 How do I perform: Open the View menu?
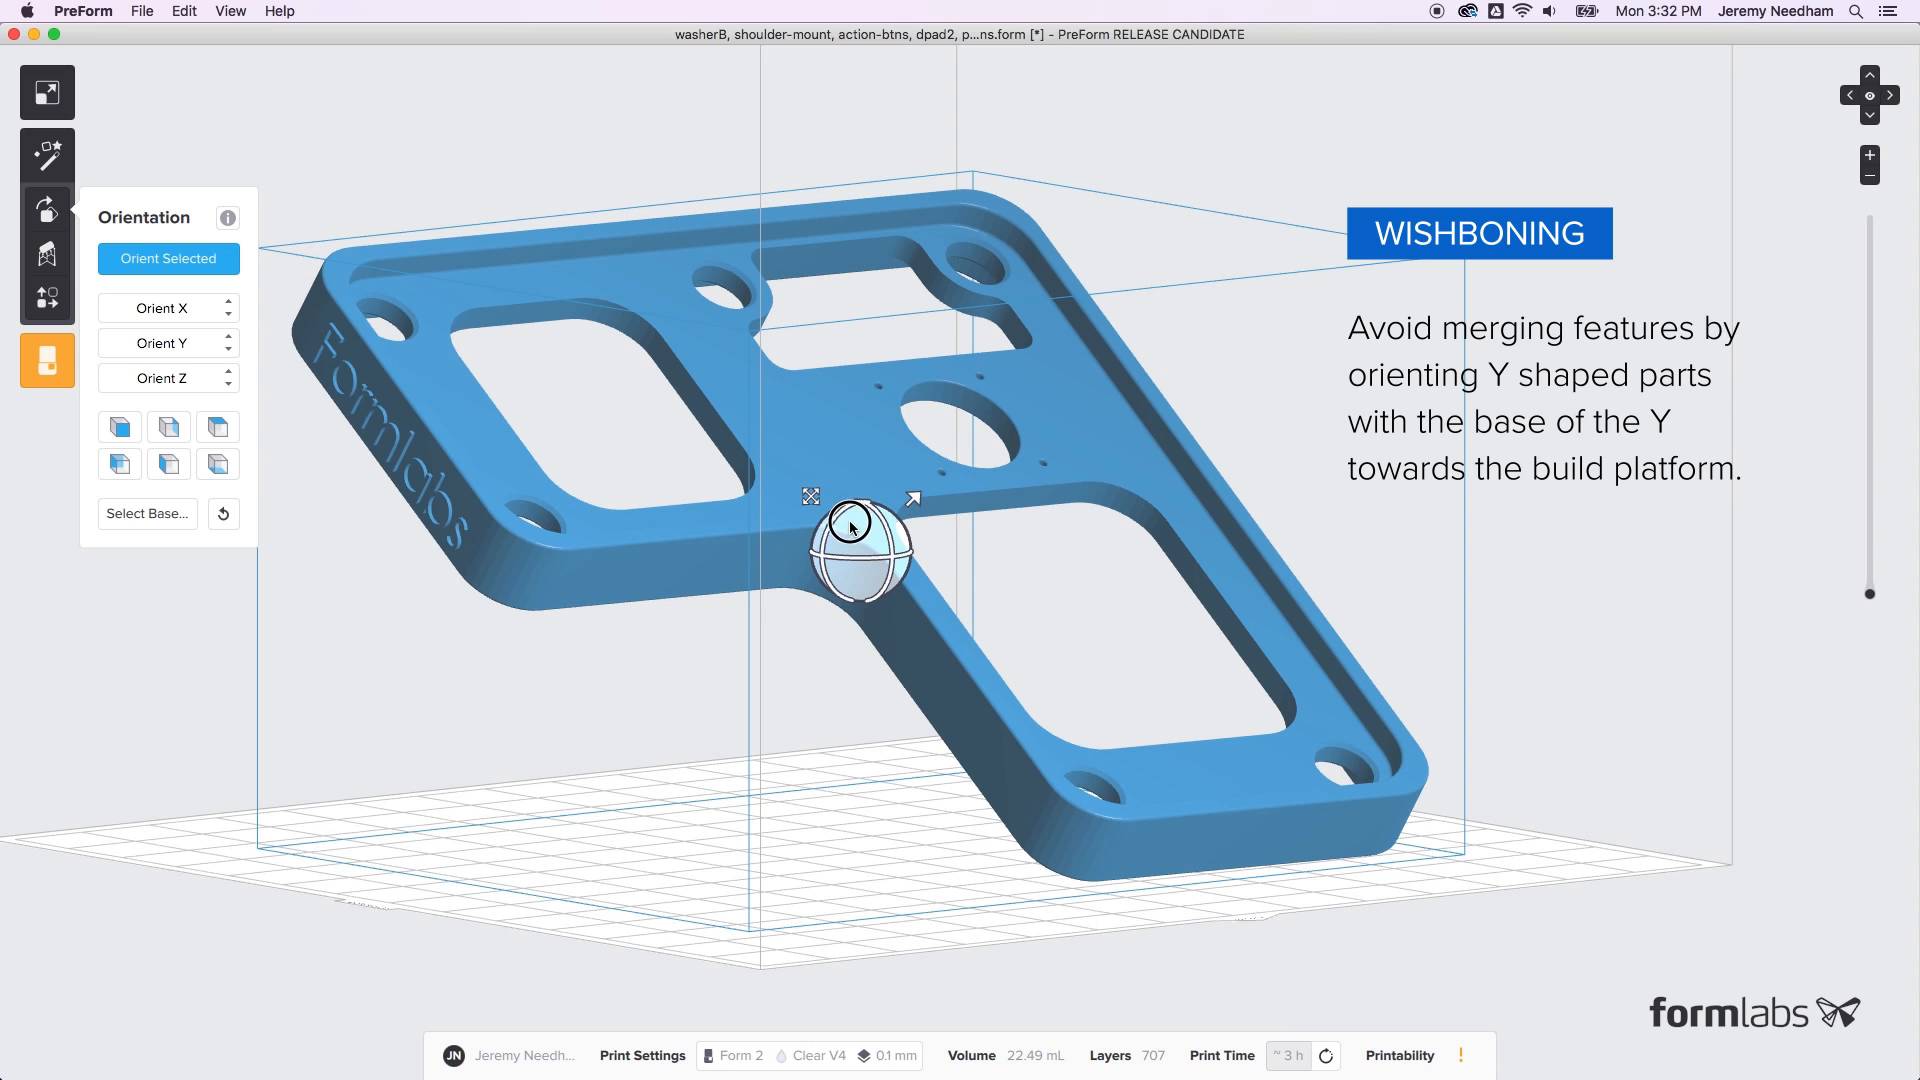pyautogui.click(x=230, y=11)
